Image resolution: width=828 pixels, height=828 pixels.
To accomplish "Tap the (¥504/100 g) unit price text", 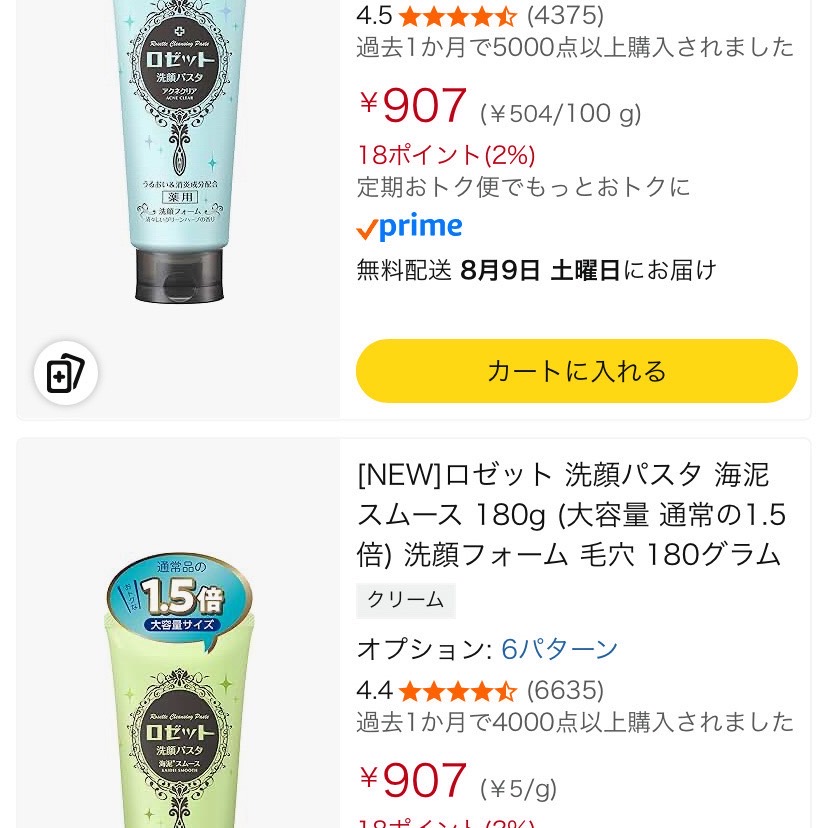I will click(x=561, y=114).
